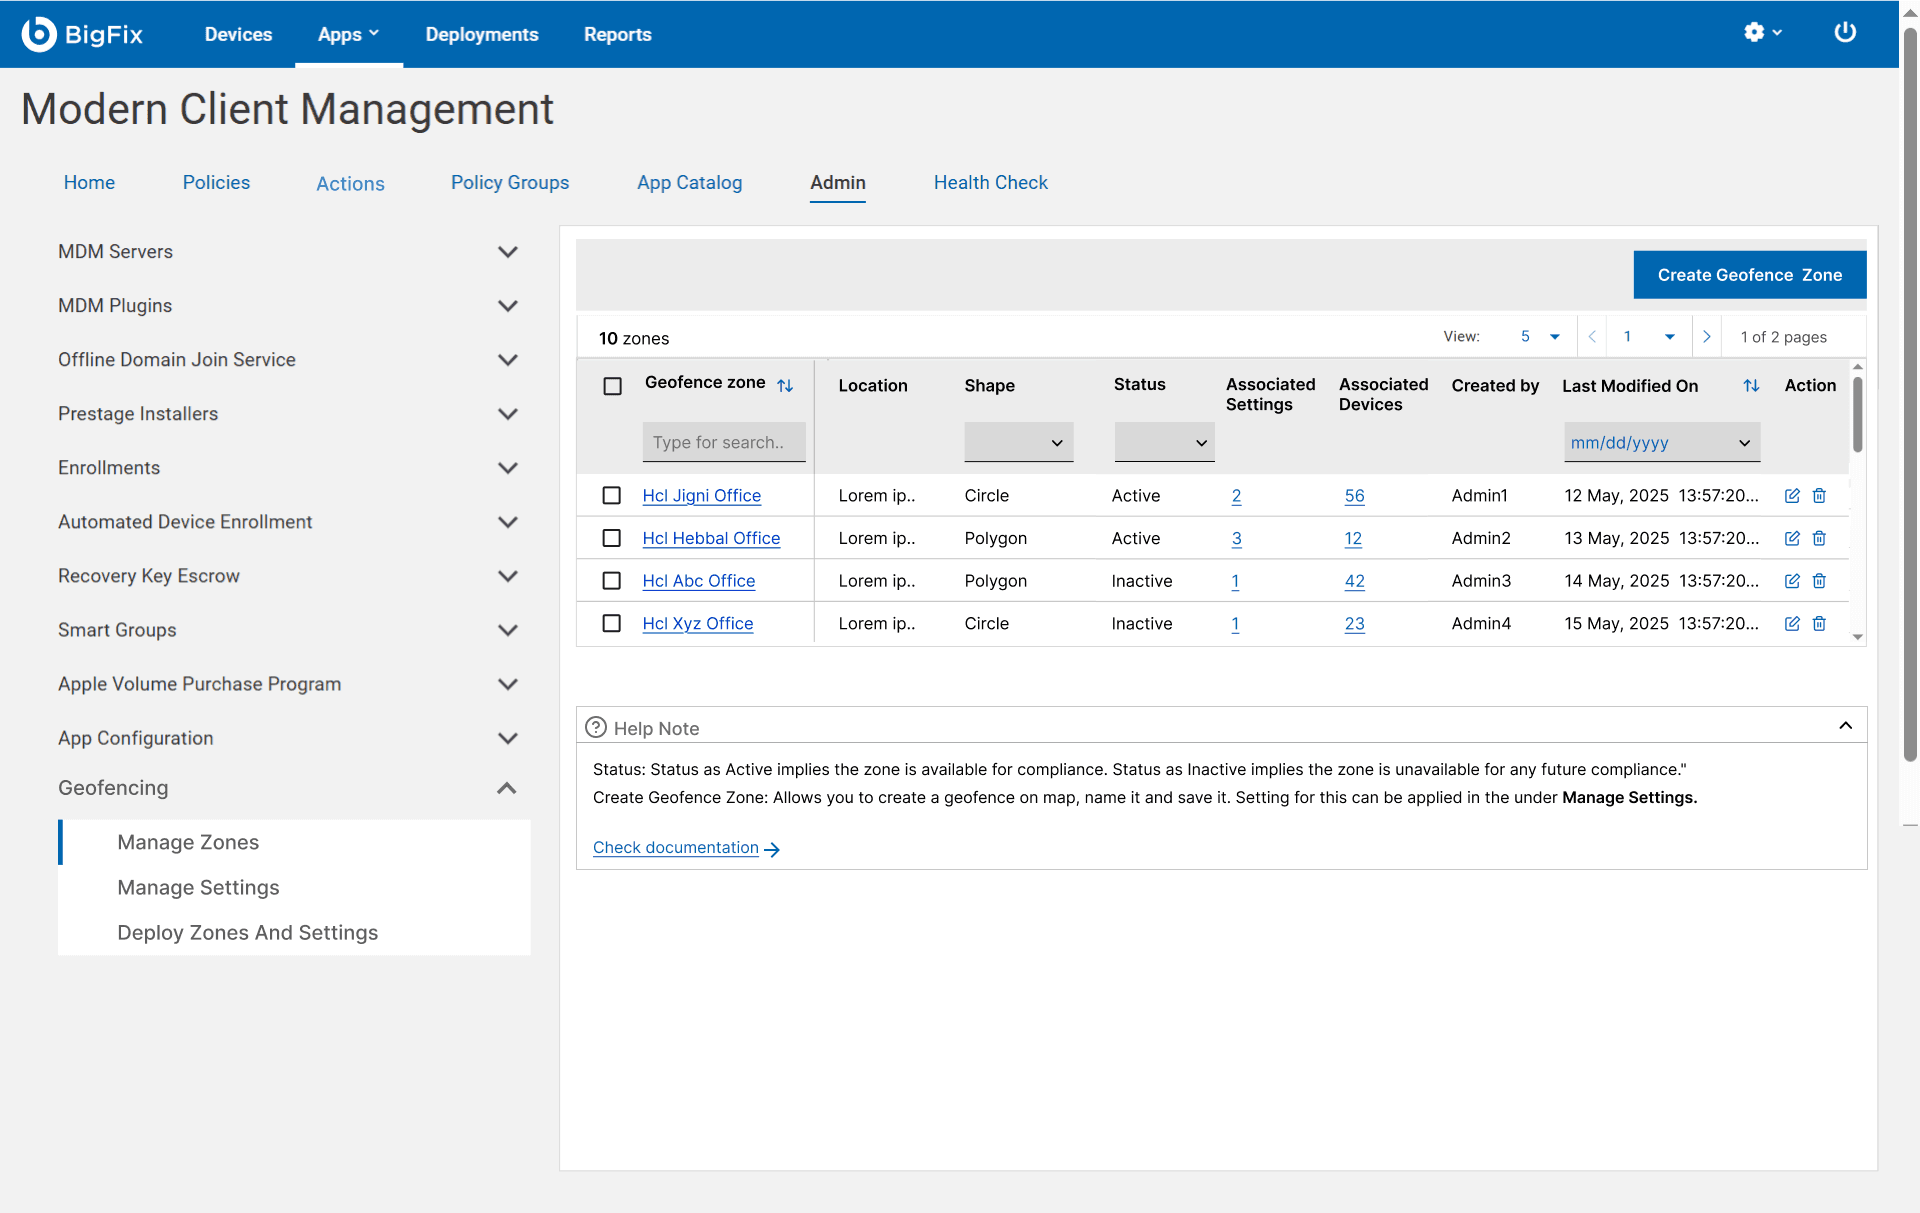Switch to the Actions tab
This screenshot has height=1213, width=1920.
pos(350,183)
